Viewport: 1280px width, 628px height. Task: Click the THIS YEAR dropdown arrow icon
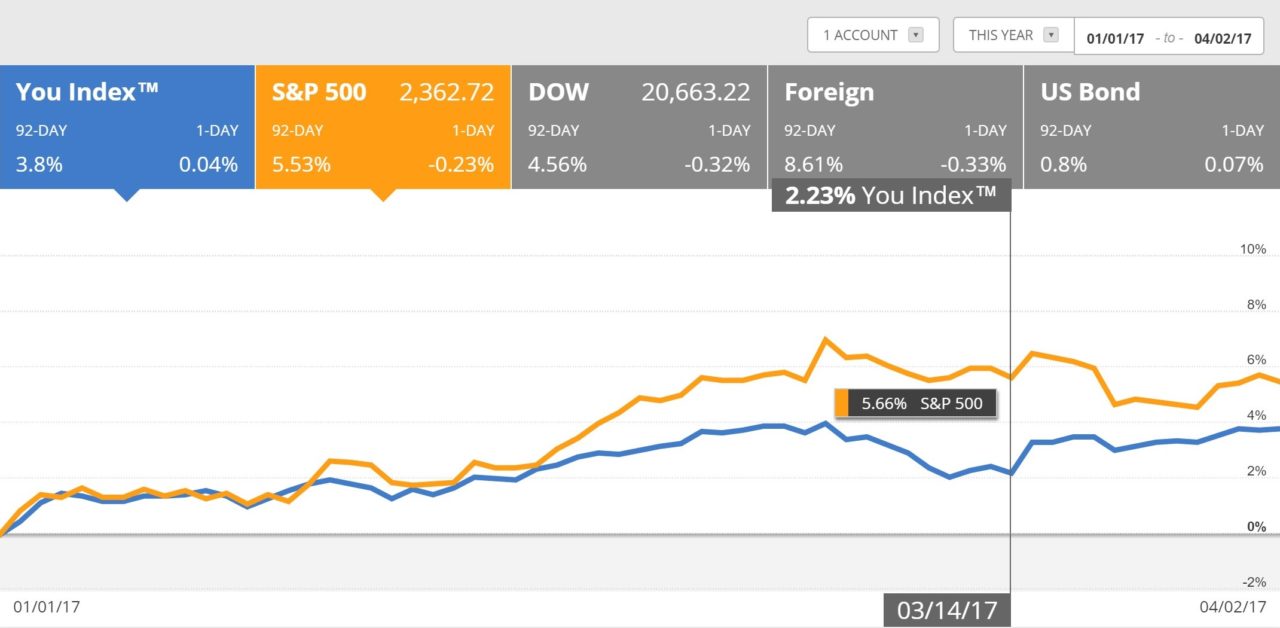1050,35
